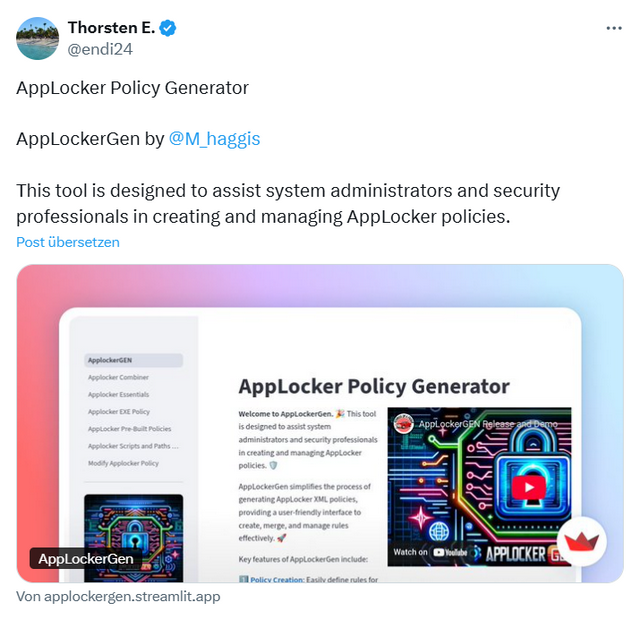Select Applocker Combiner sidebar item
The width and height of the screenshot is (640, 620).
tap(118, 377)
